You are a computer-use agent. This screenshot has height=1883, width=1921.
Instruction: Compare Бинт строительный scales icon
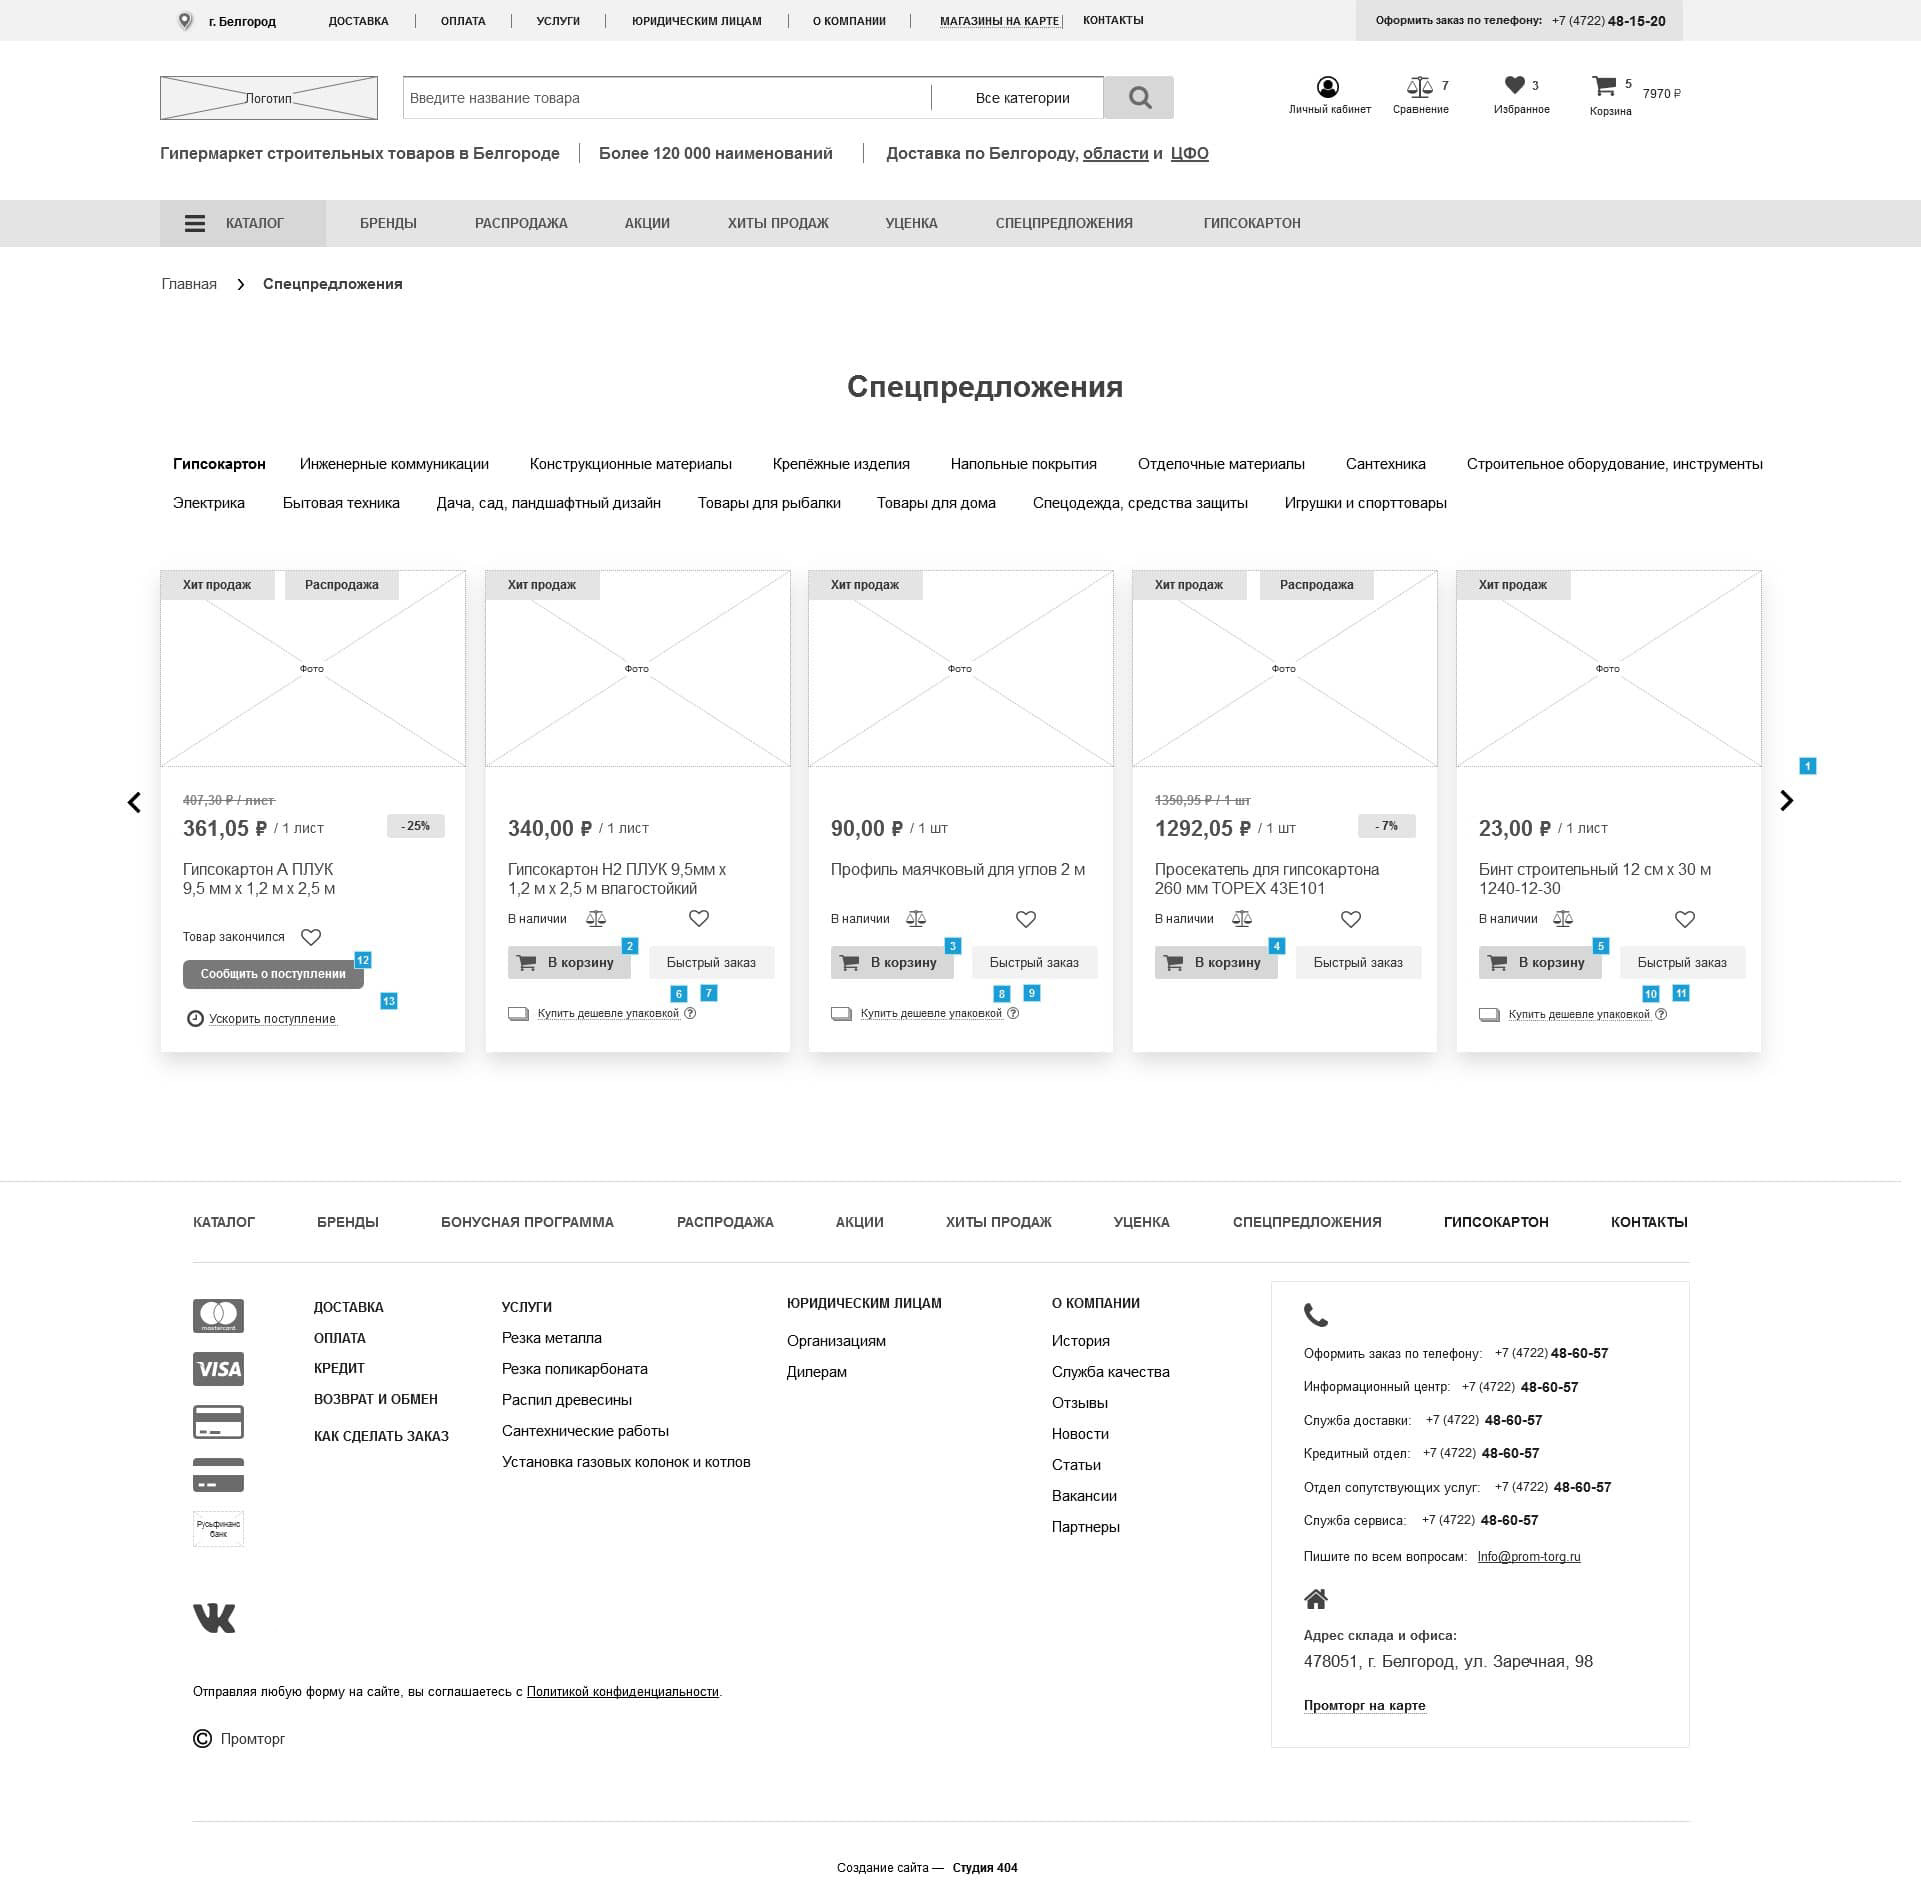pos(1563,918)
